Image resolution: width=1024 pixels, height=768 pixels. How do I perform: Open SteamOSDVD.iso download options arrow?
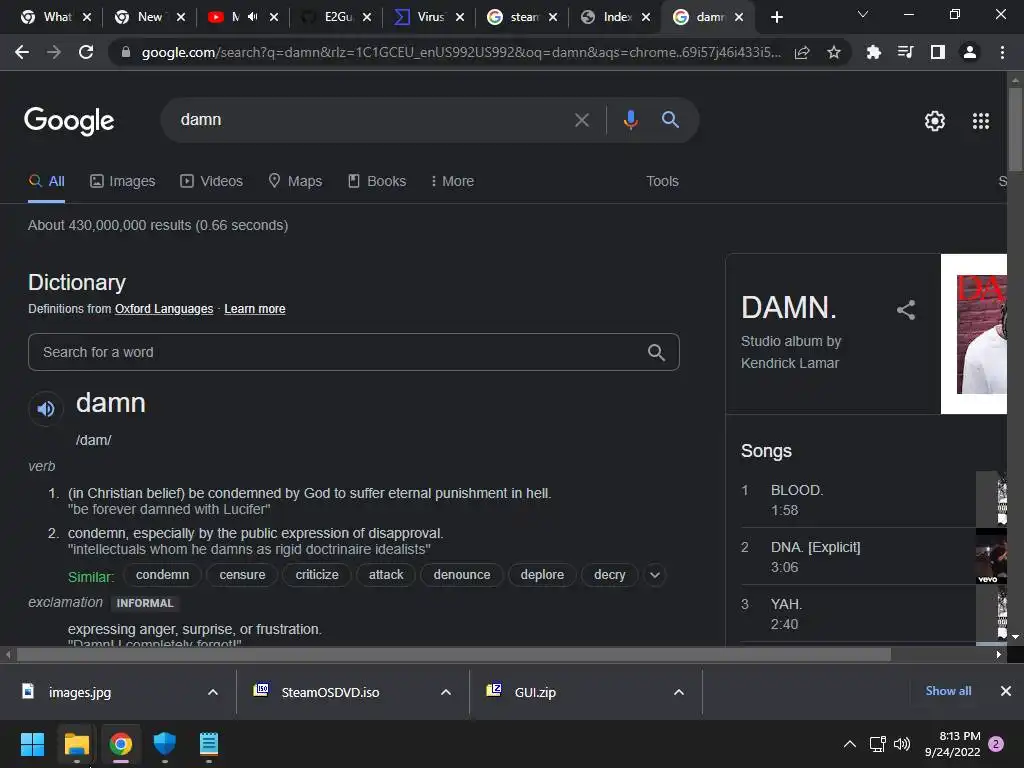point(446,692)
